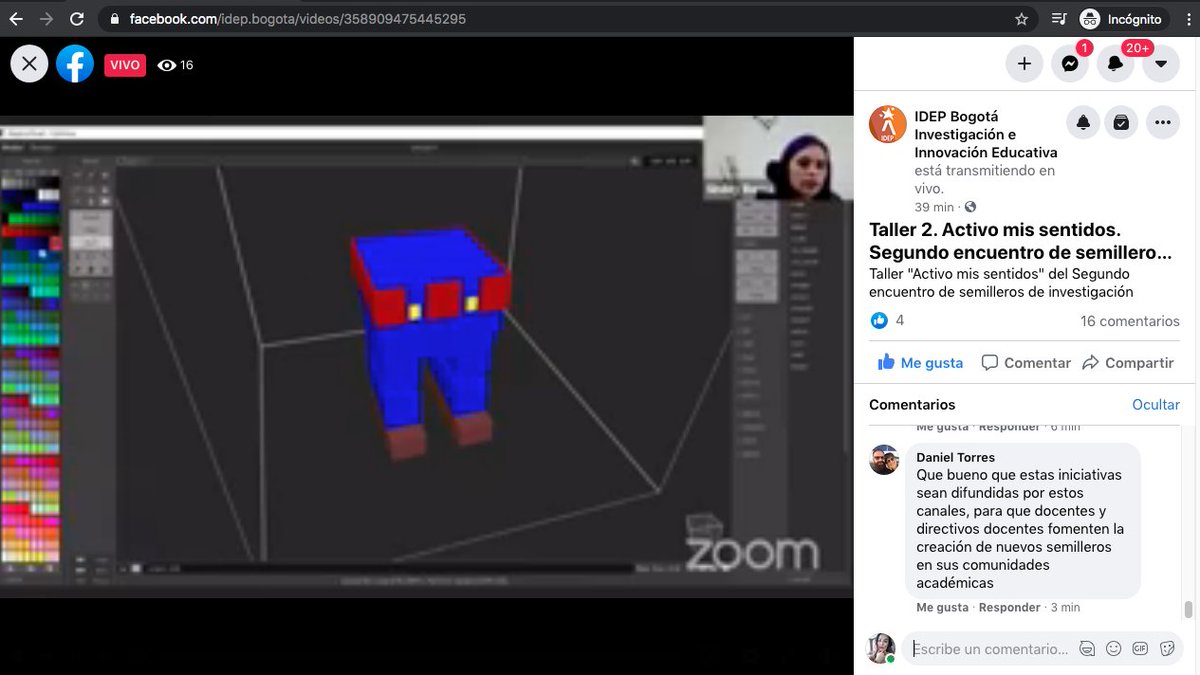Click the Incógnito profile indicator

click(1121, 19)
